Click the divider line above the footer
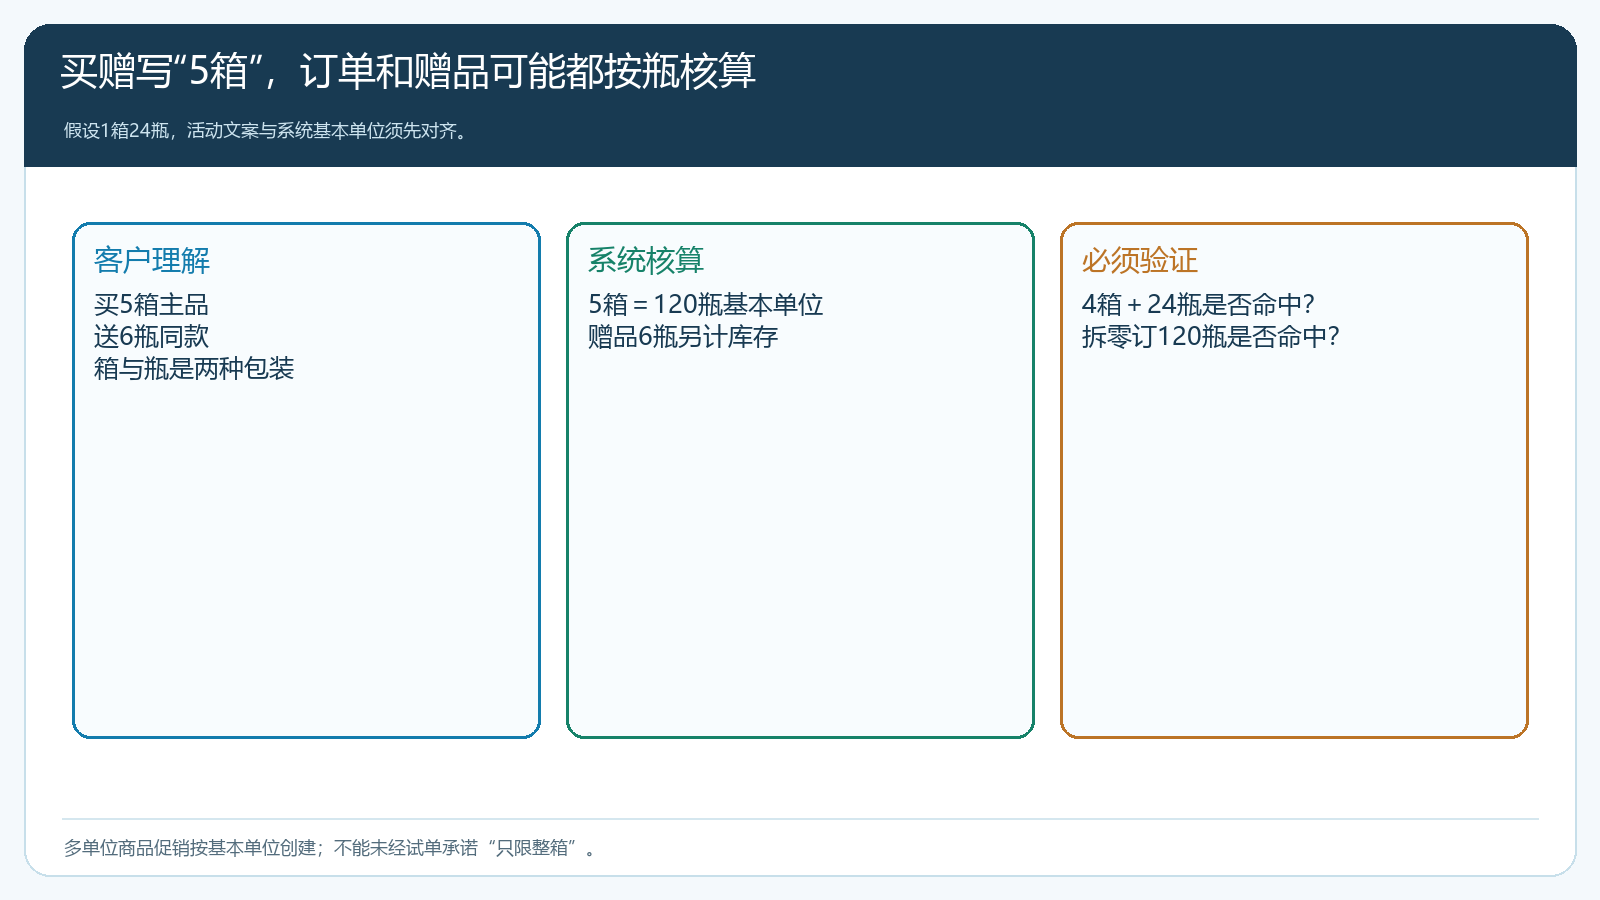This screenshot has height=900, width=1600. pos(800,819)
